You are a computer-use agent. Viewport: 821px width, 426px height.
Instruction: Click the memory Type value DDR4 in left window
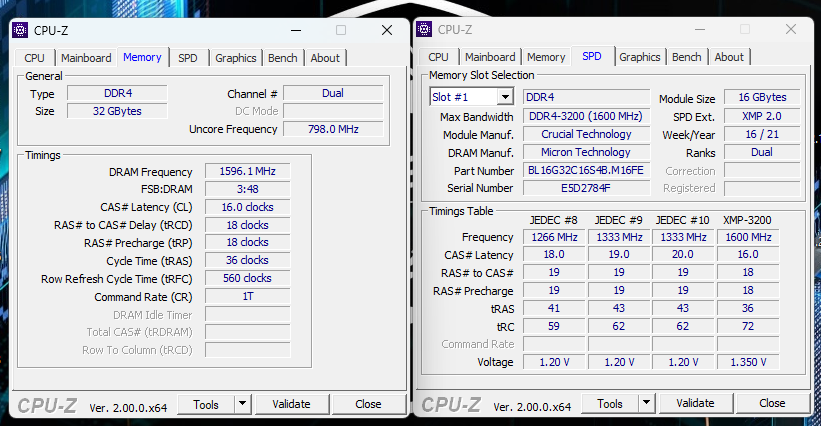point(117,94)
